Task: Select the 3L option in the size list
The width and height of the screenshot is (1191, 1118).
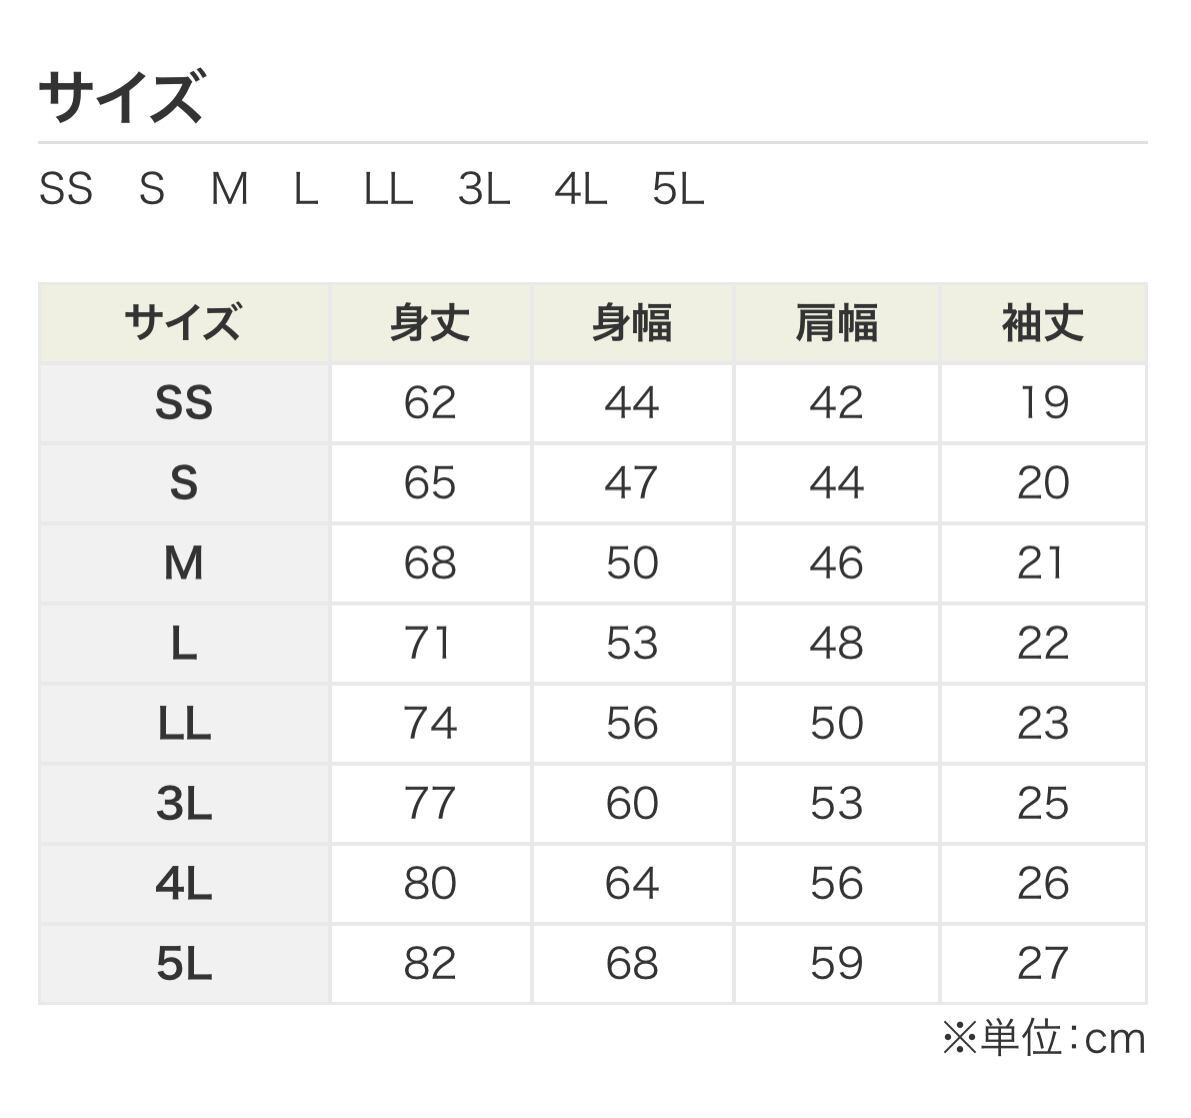Action: [484, 189]
